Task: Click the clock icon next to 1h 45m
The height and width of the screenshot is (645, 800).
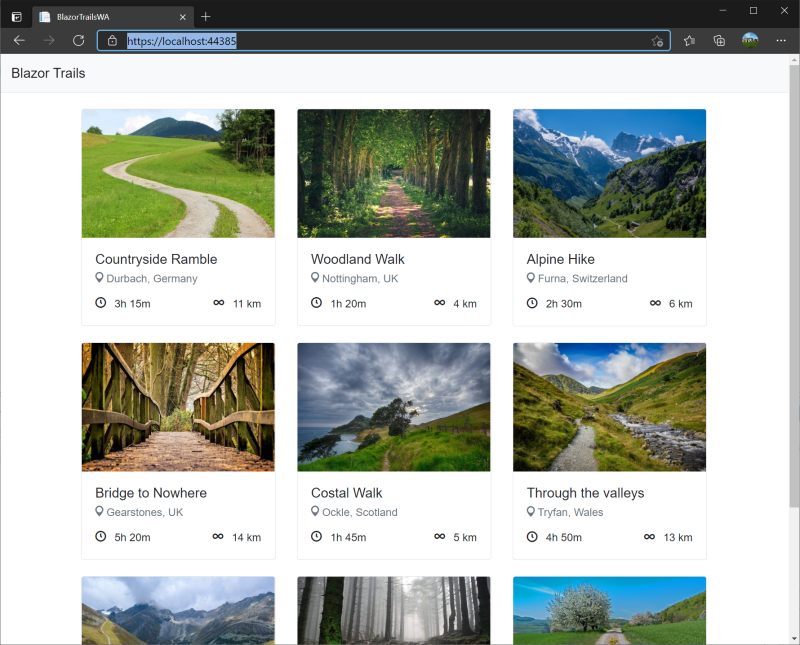Action: click(x=317, y=536)
